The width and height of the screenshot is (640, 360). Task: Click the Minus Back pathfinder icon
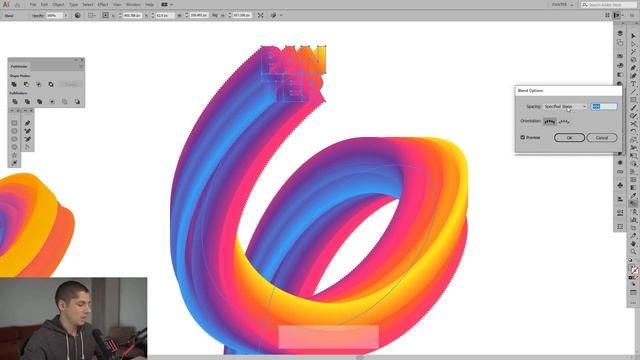pyautogui.click(x=77, y=102)
